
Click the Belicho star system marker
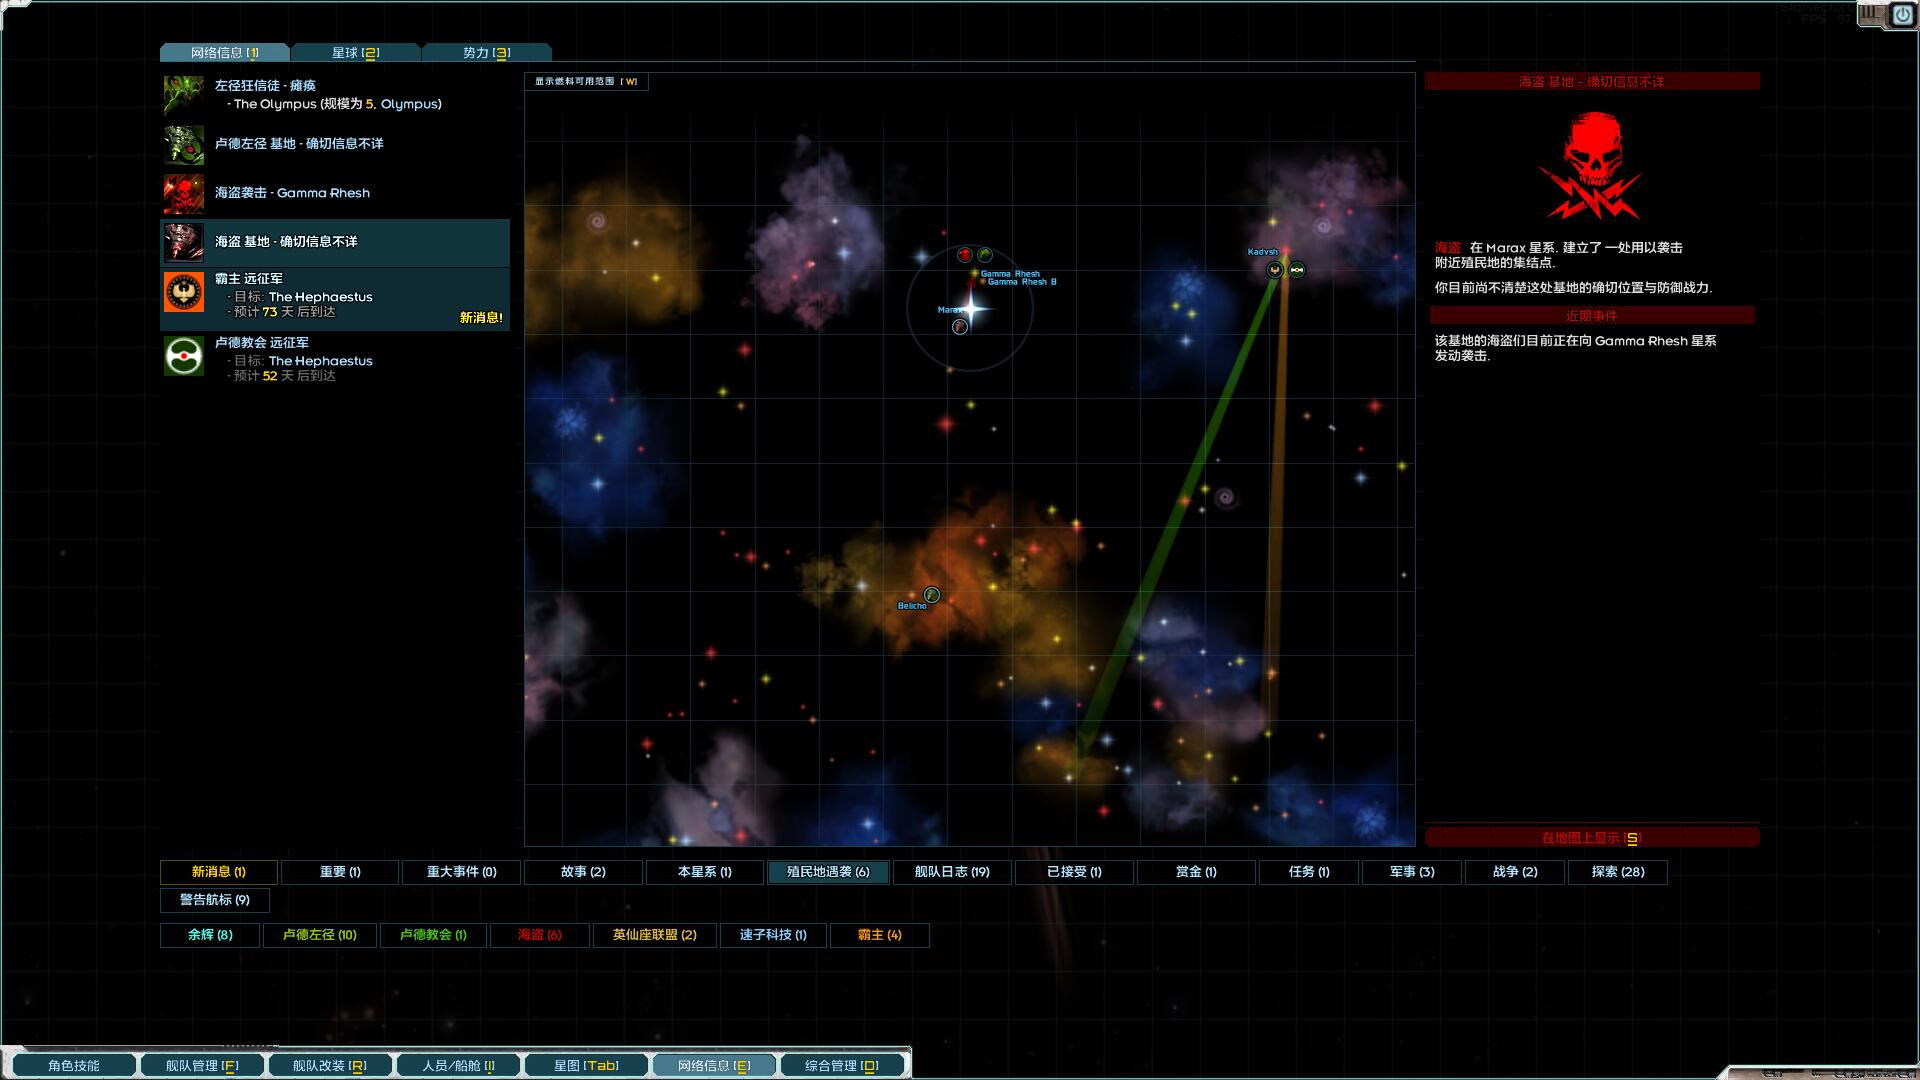[x=931, y=595]
